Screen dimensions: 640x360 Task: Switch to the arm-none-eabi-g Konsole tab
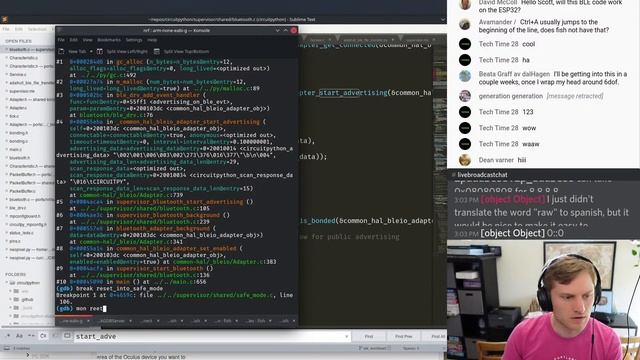pyautogui.click(x=75, y=321)
